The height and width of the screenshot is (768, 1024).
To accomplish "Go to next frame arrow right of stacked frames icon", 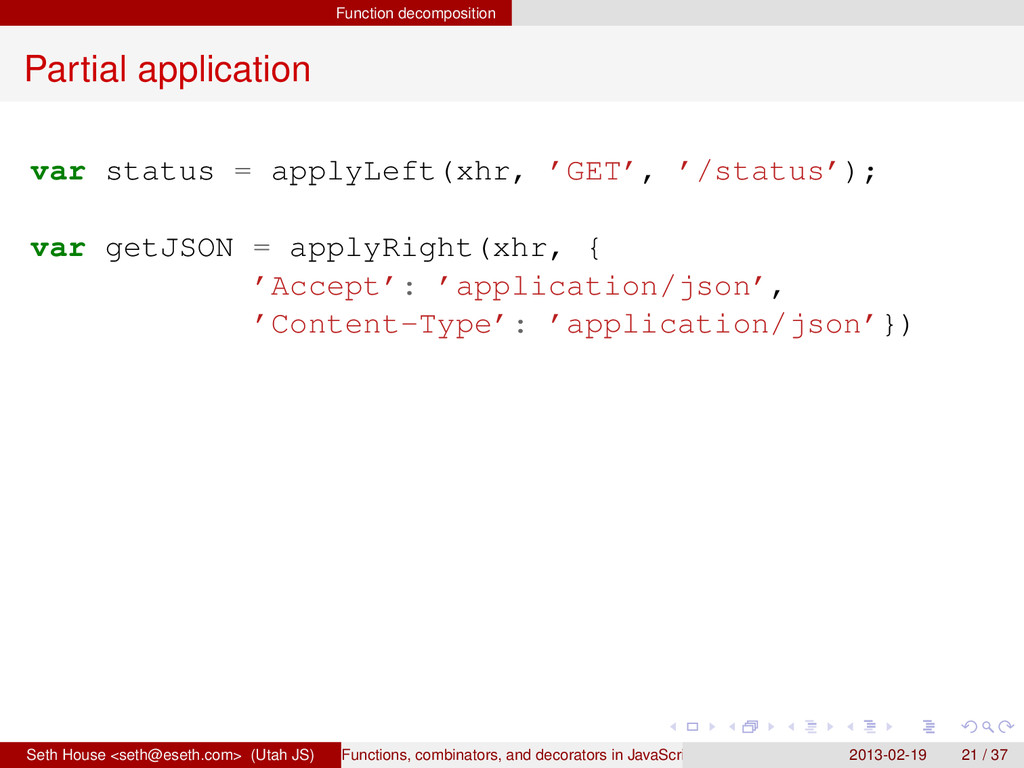I will coord(771,726).
